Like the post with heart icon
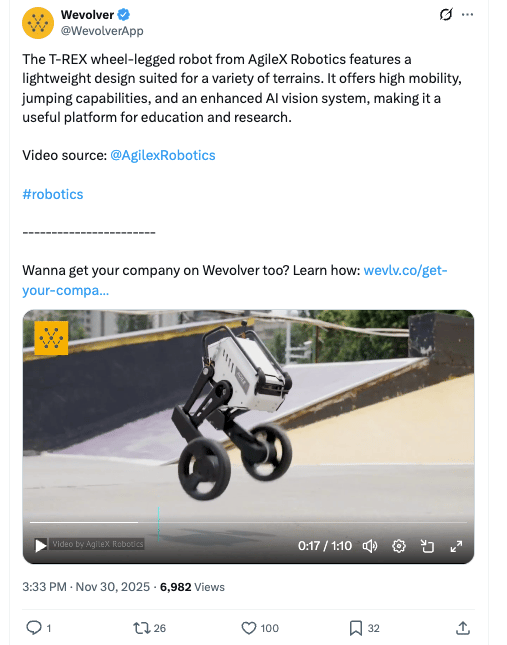This screenshot has height=645, width=507. (x=248, y=628)
